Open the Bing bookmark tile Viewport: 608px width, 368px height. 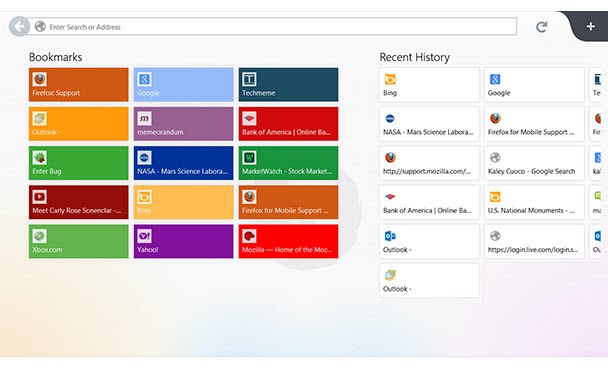coord(183,202)
